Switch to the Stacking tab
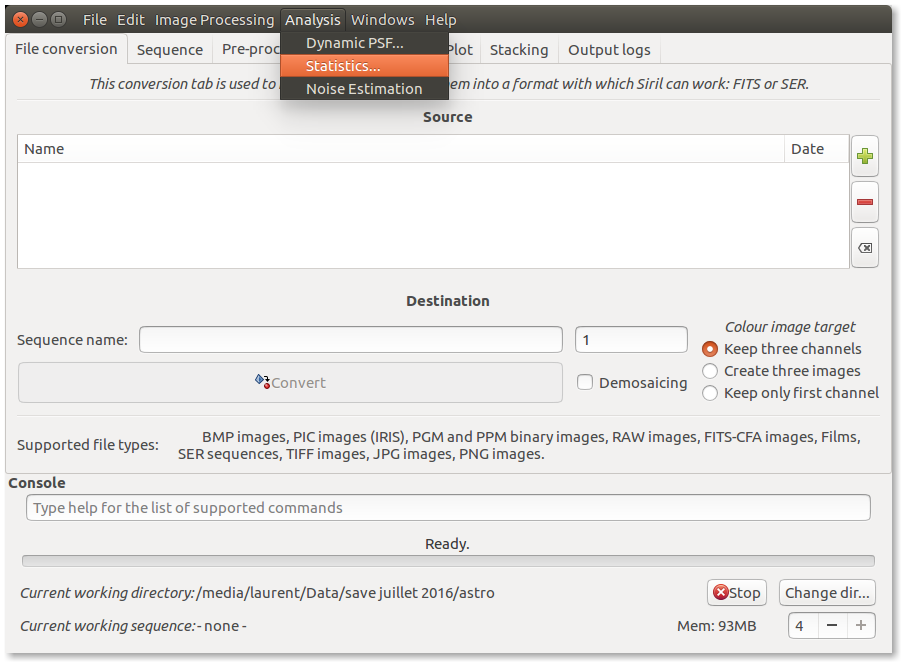 518,50
